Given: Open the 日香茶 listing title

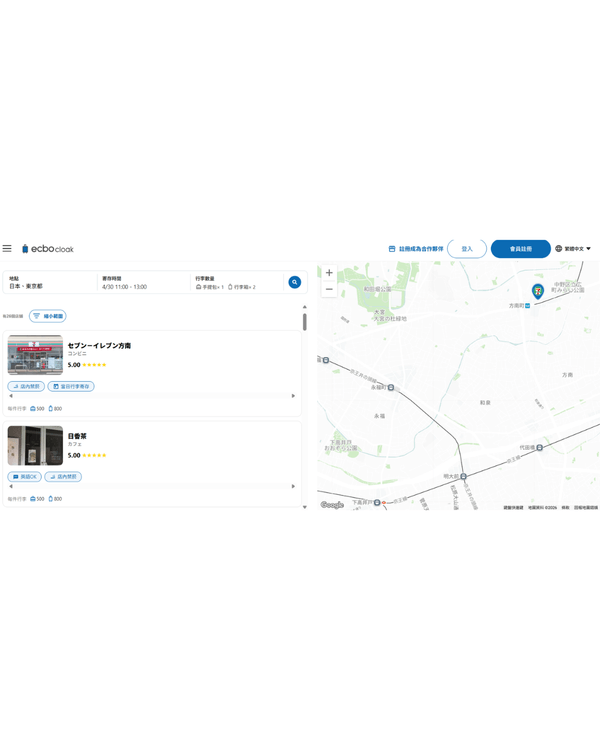Looking at the screenshot, I should (x=77, y=436).
